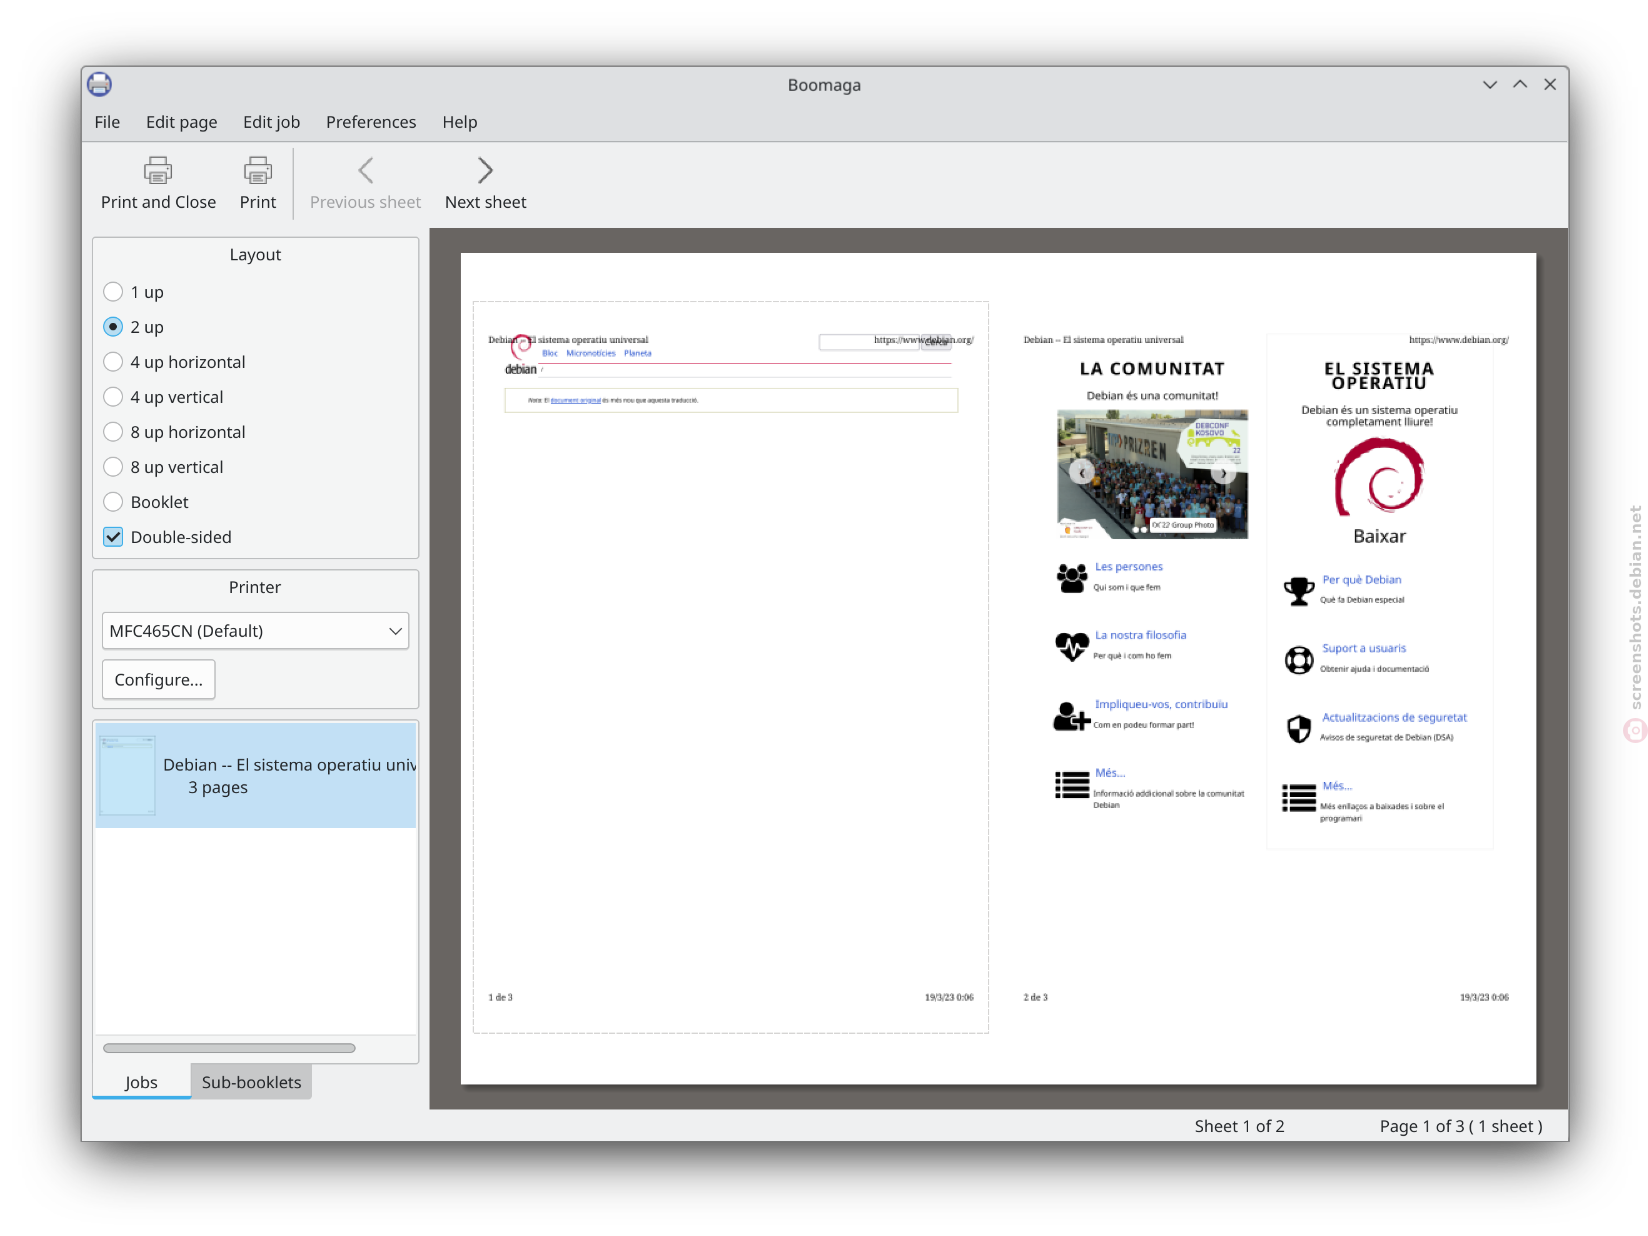Click the Baixar text in preview
This screenshot has width=1648, height=1236.
coord(1379,536)
